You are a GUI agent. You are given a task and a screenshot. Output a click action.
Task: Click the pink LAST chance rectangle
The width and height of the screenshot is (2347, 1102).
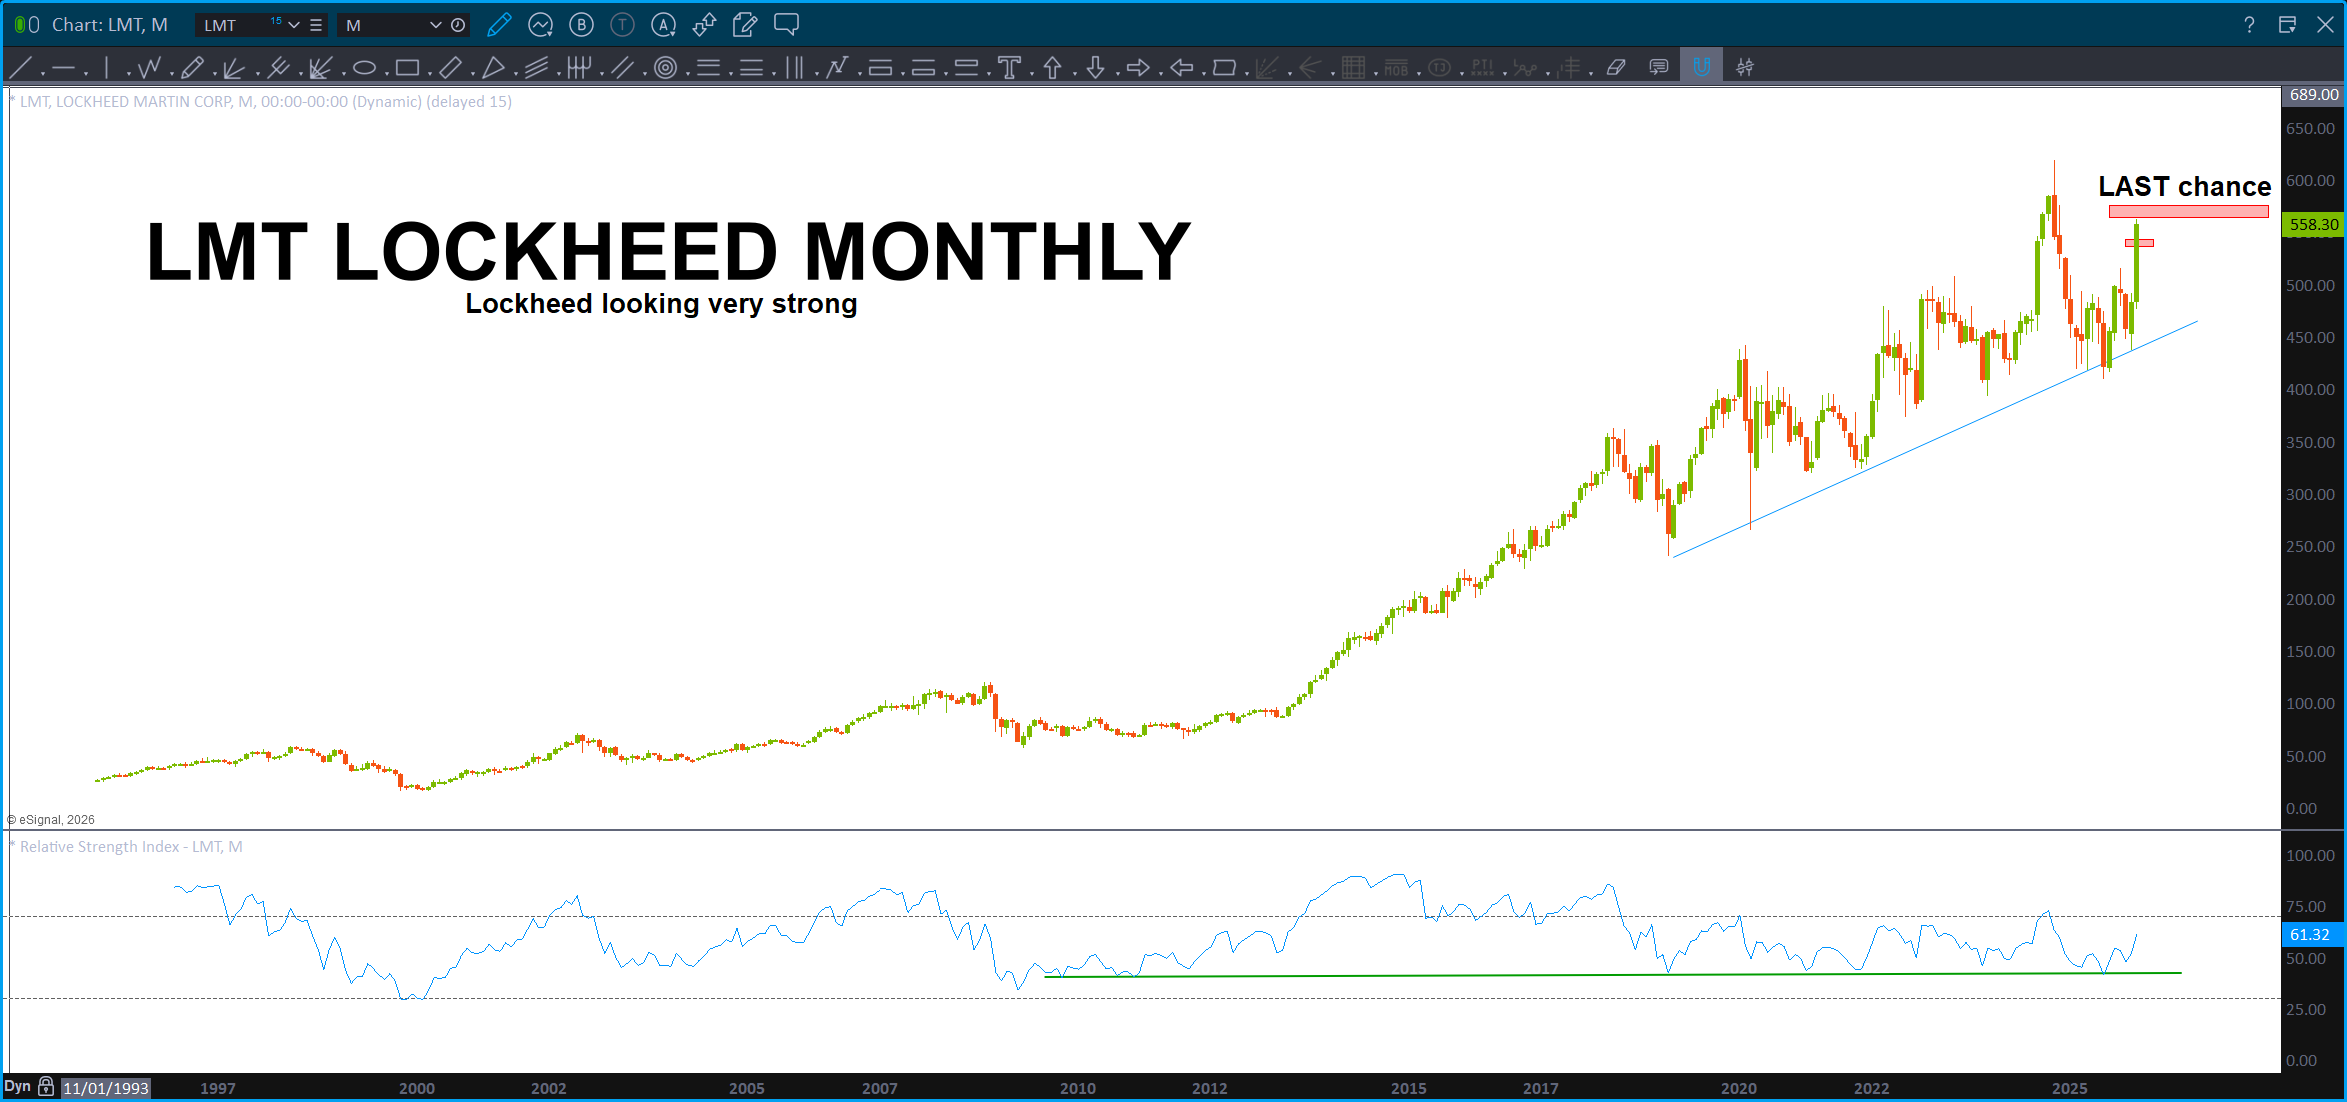pyautogui.click(x=2188, y=211)
